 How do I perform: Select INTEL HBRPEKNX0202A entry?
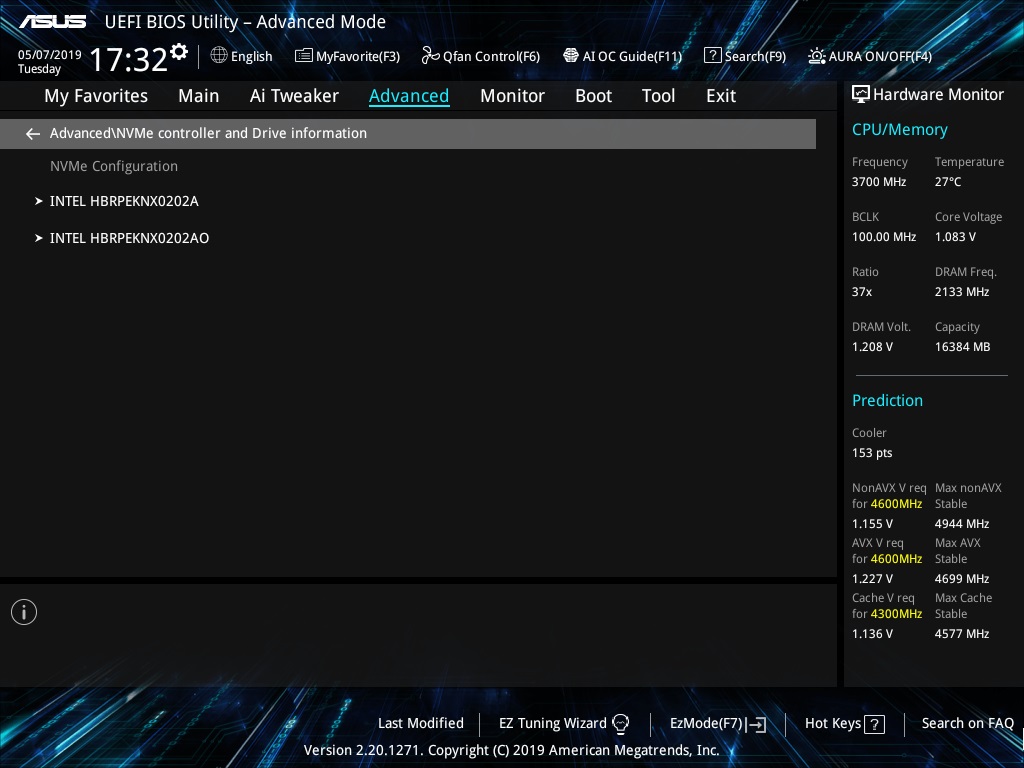click(x=124, y=201)
